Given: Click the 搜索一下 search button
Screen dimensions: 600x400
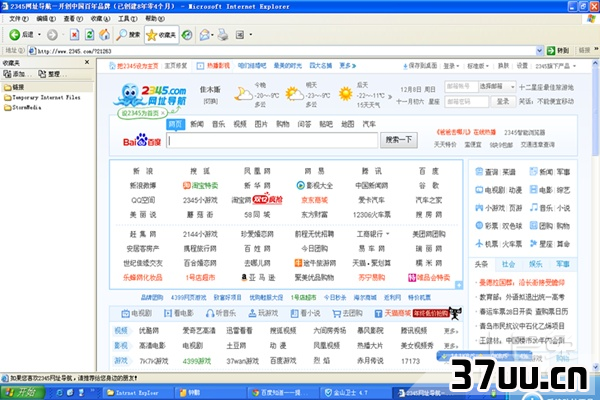Looking at the screenshot, I should click(x=399, y=140).
